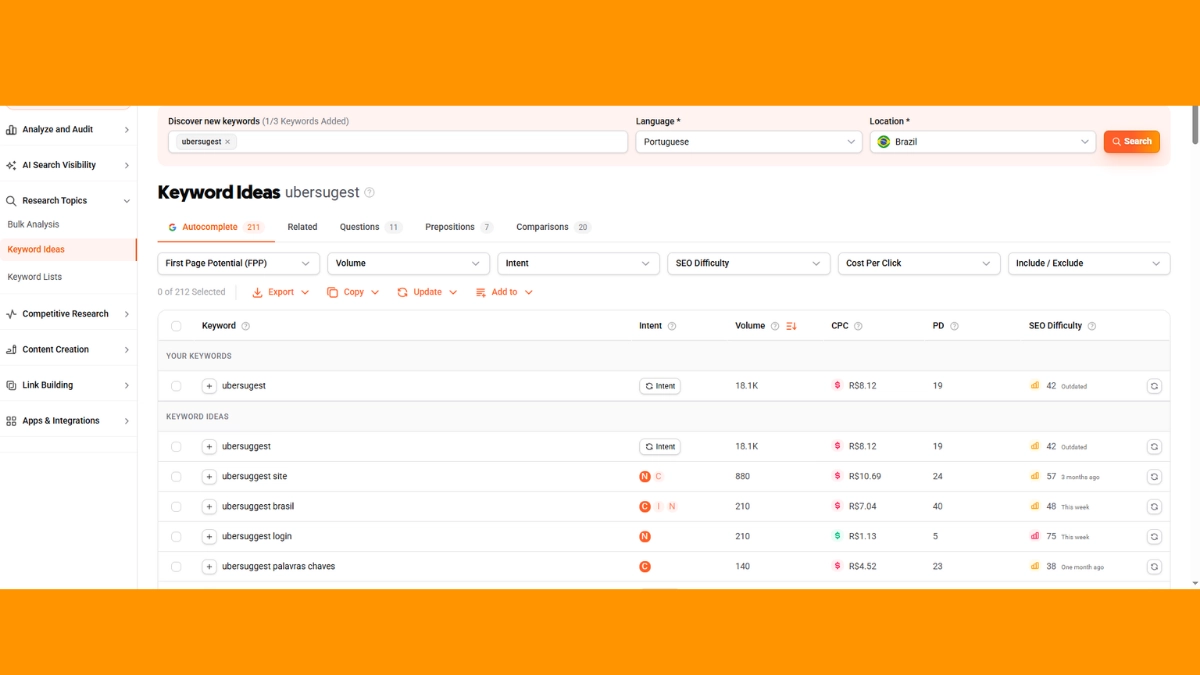
Task: Click the Link Building icon
Action: 11,385
